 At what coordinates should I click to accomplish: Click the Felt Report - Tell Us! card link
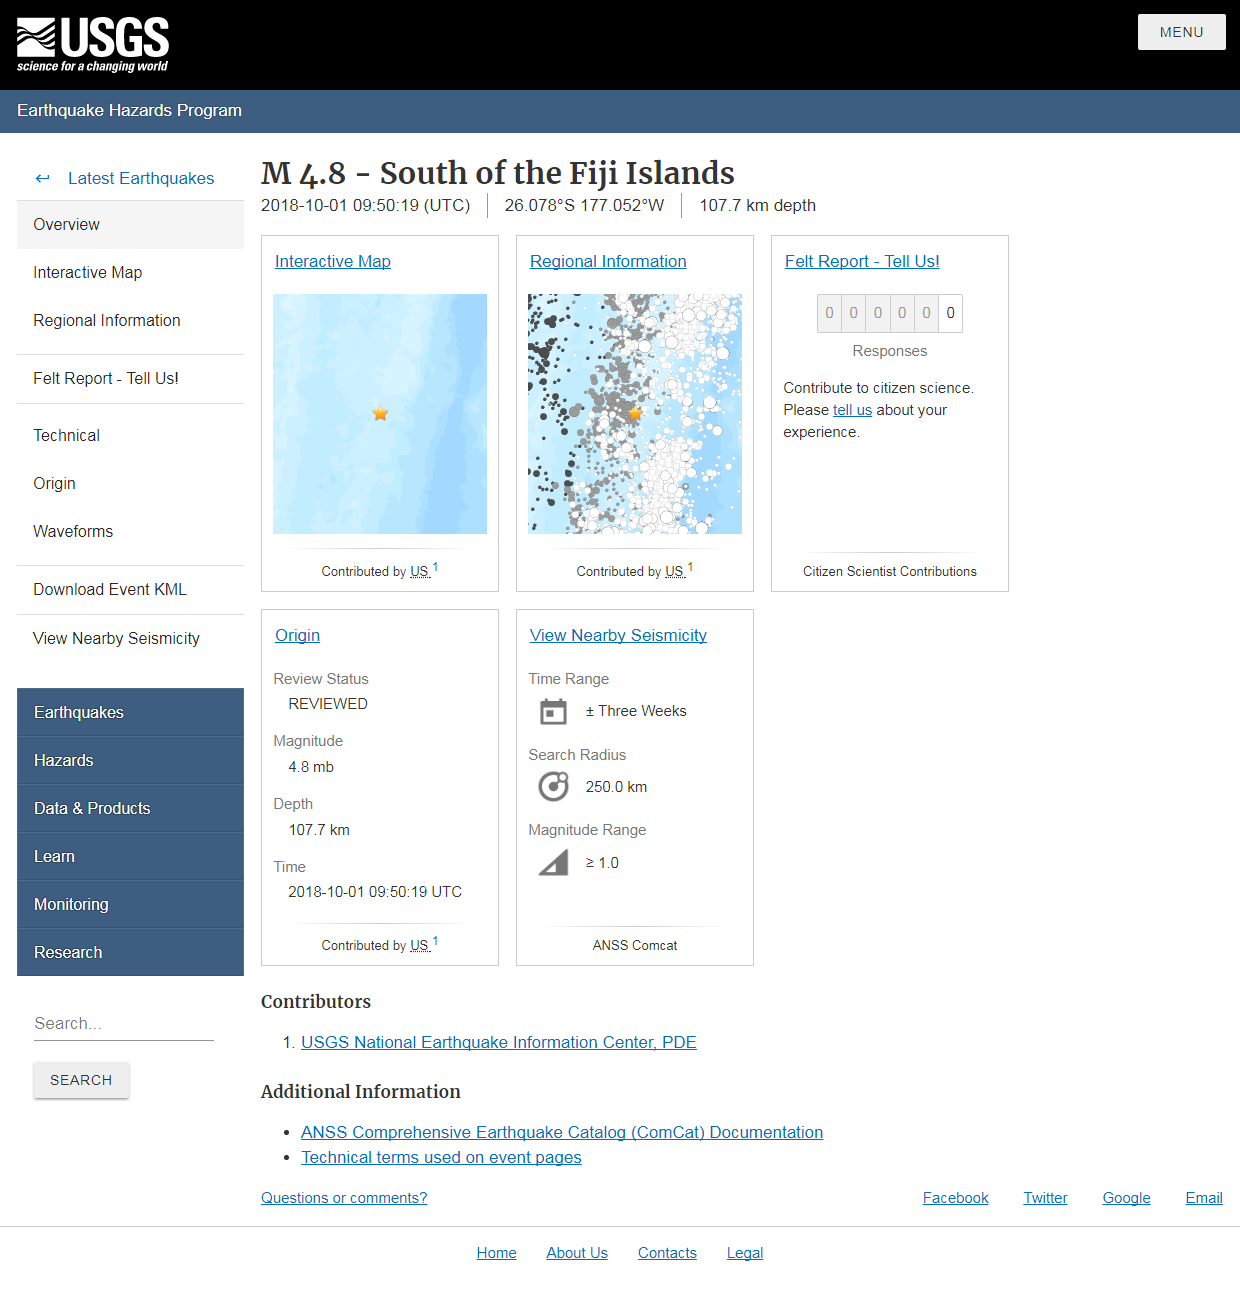pyautogui.click(x=862, y=261)
